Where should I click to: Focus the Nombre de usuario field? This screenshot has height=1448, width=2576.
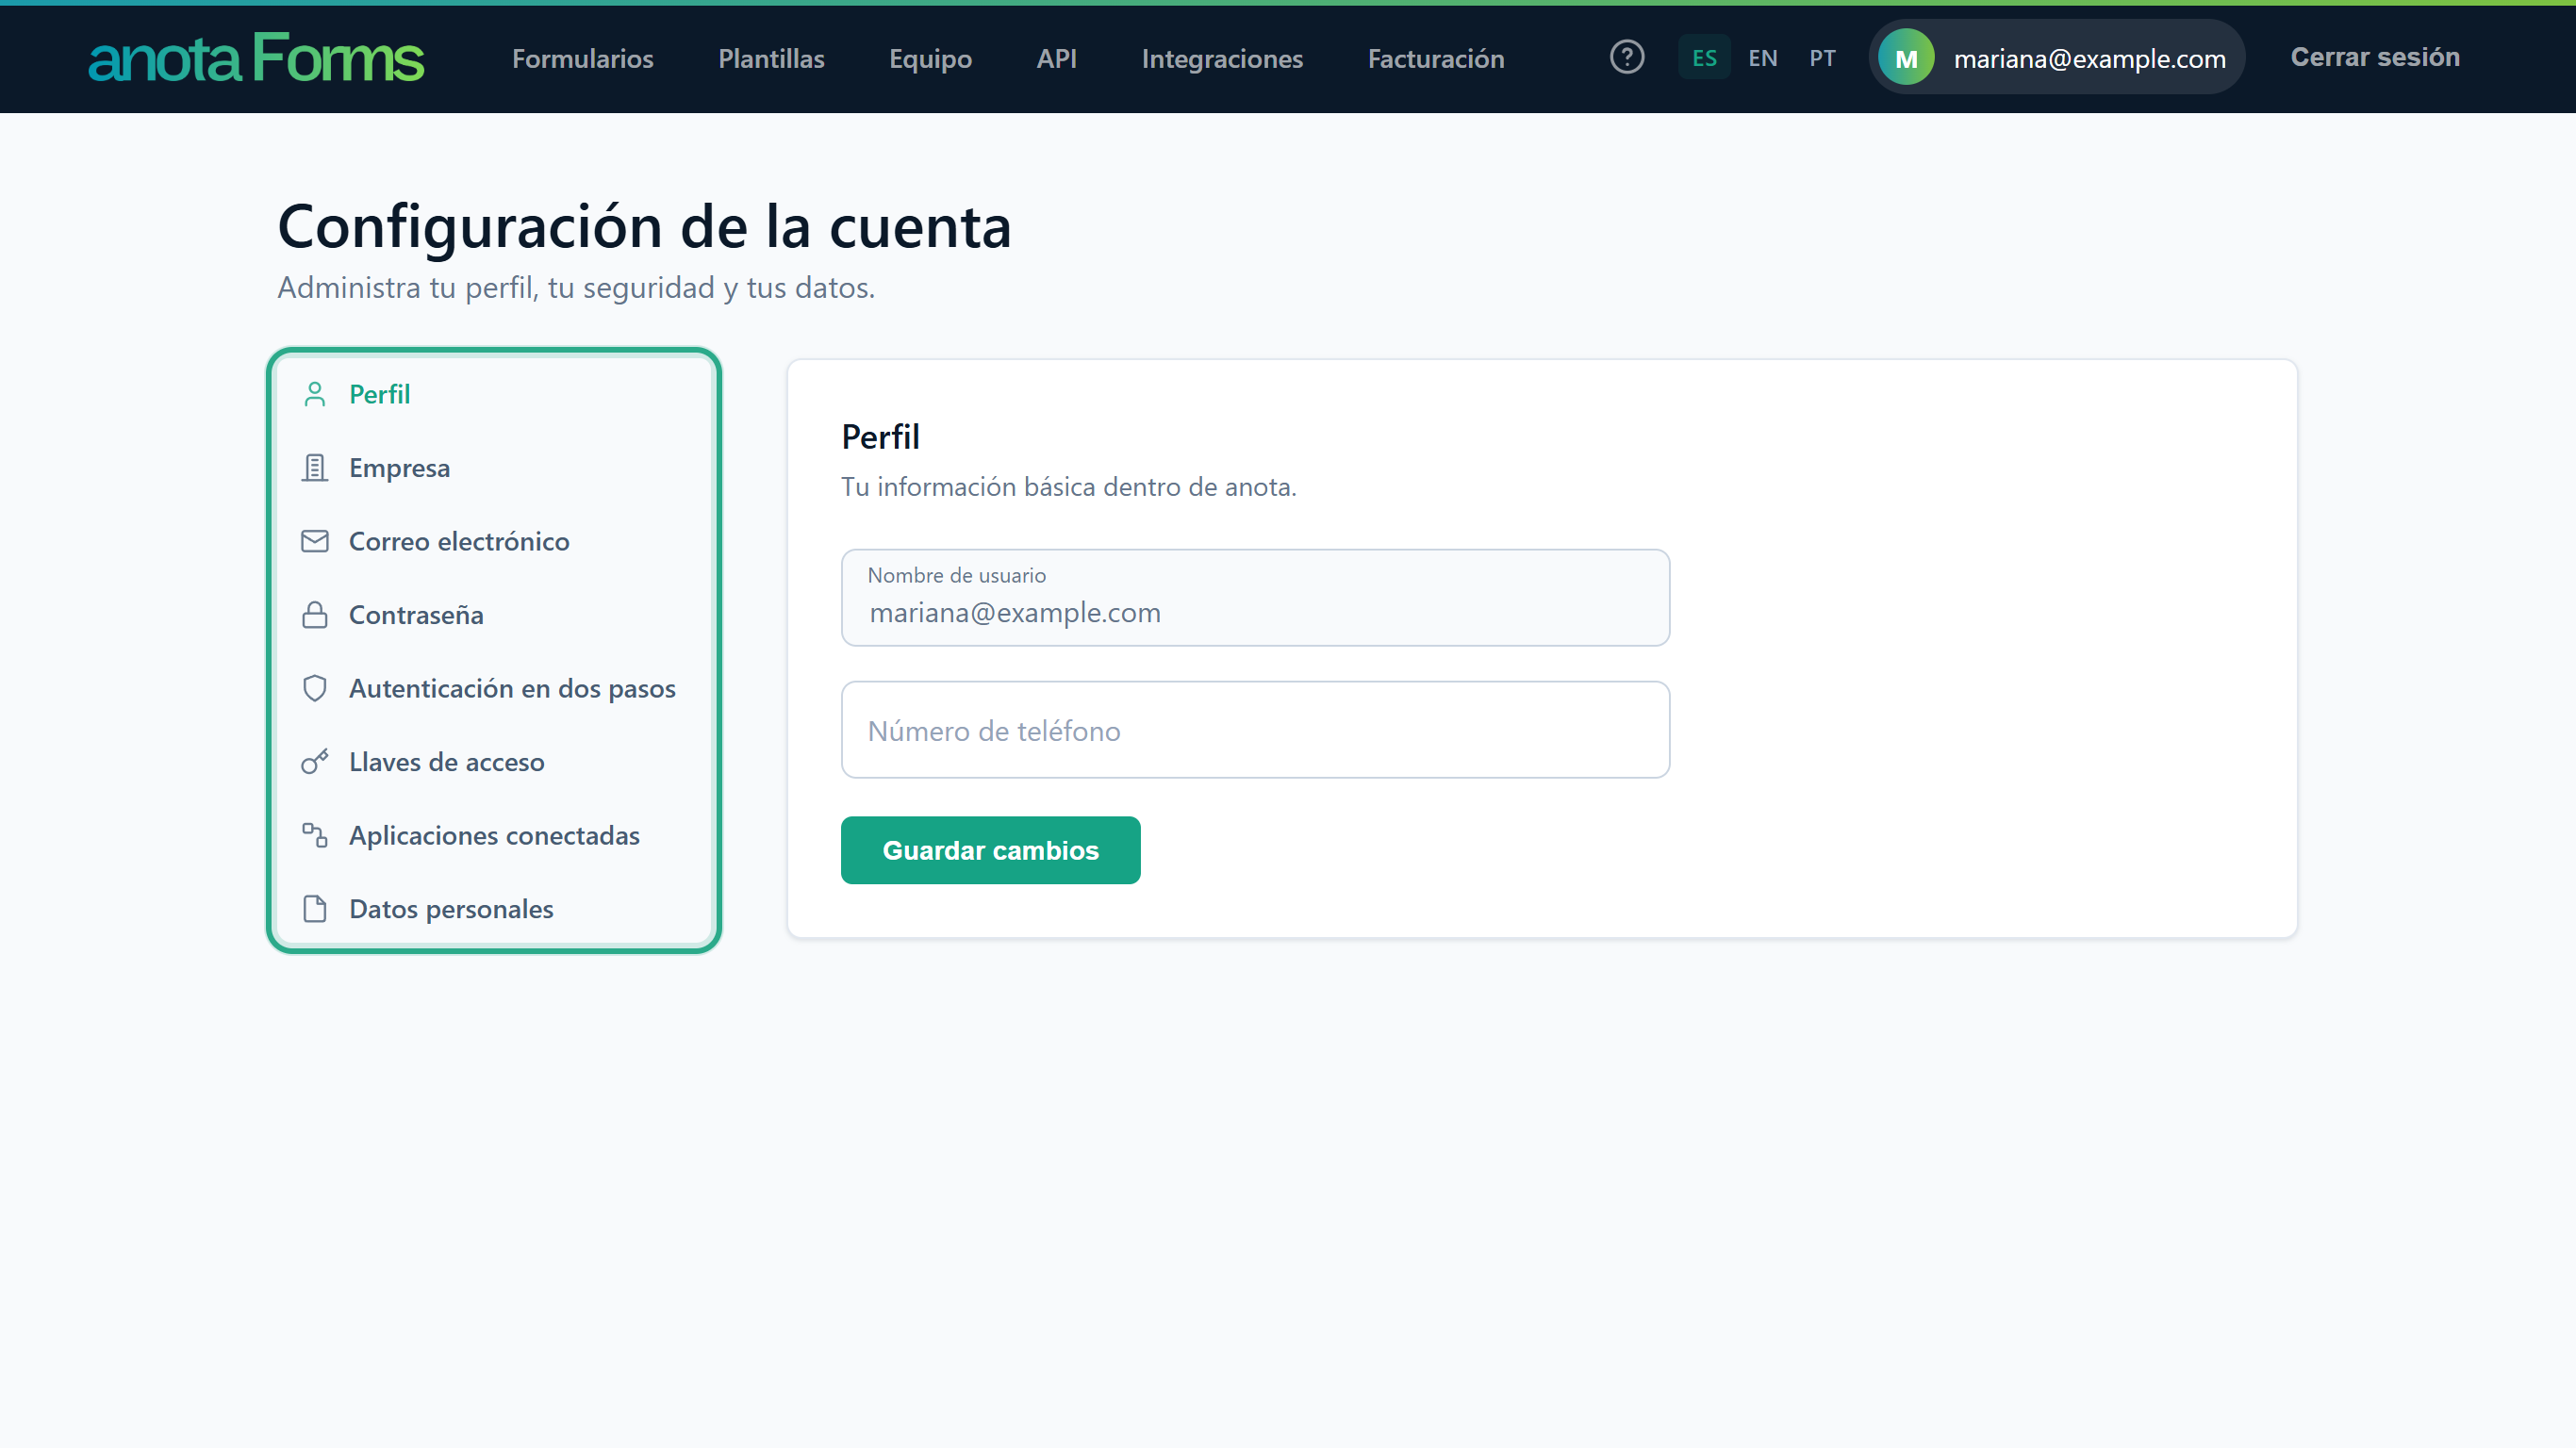point(1255,597)
